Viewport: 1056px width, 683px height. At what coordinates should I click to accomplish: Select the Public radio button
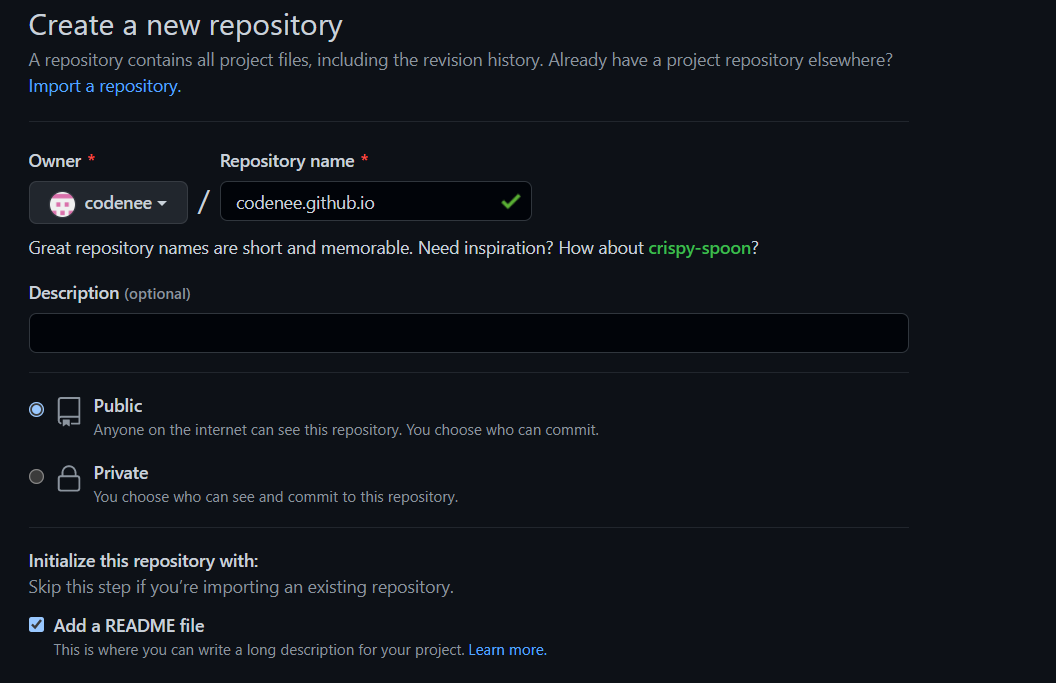pos(36,409)
